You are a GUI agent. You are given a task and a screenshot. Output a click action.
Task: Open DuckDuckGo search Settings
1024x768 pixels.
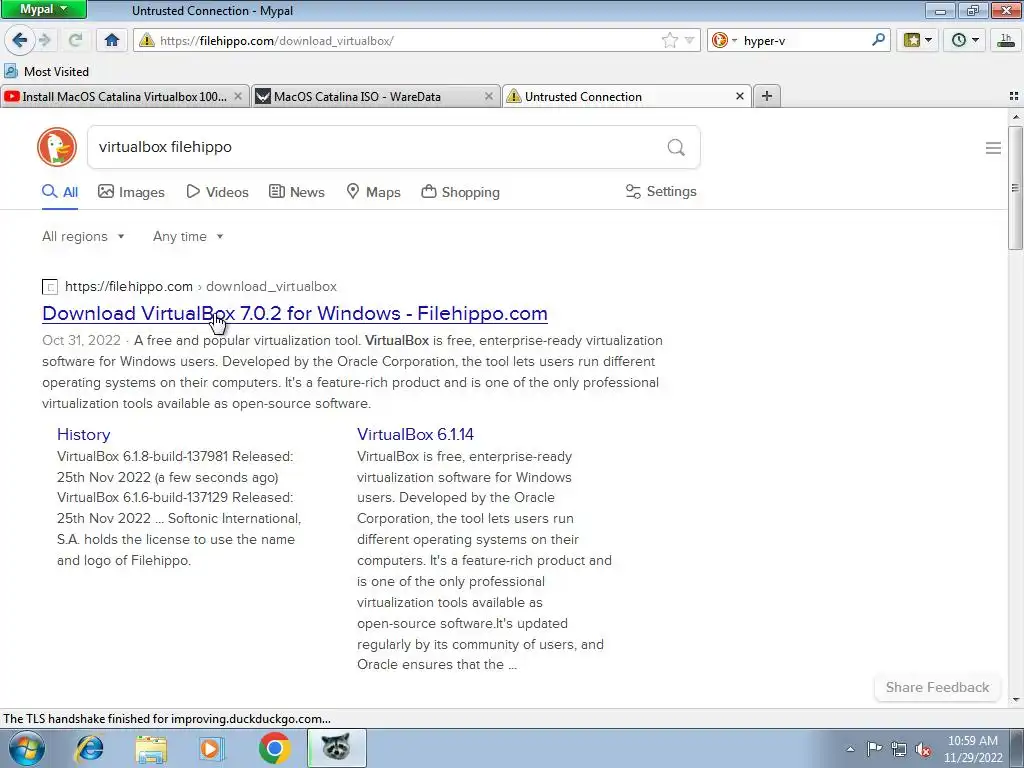tap(661, 191)
